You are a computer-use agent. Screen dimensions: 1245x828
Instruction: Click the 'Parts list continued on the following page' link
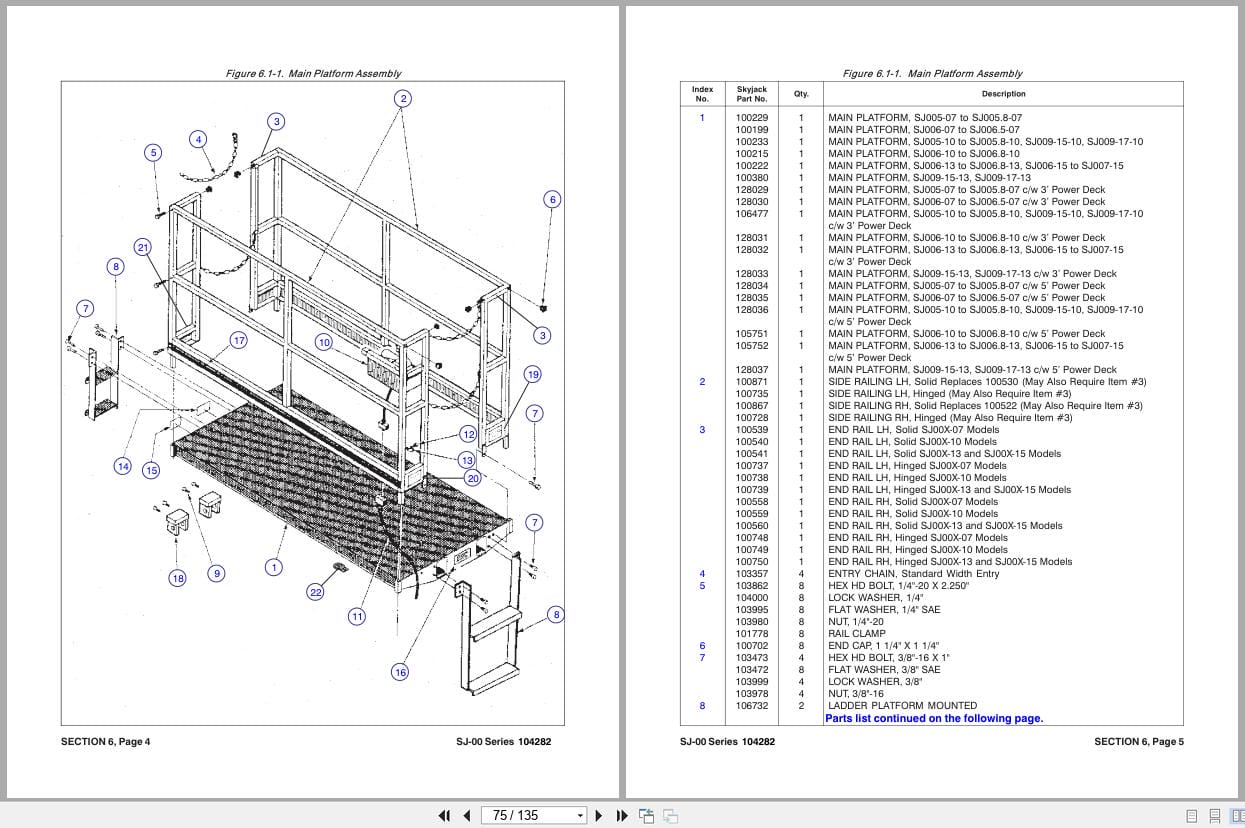pyautogui.click(x=933, y=718)
